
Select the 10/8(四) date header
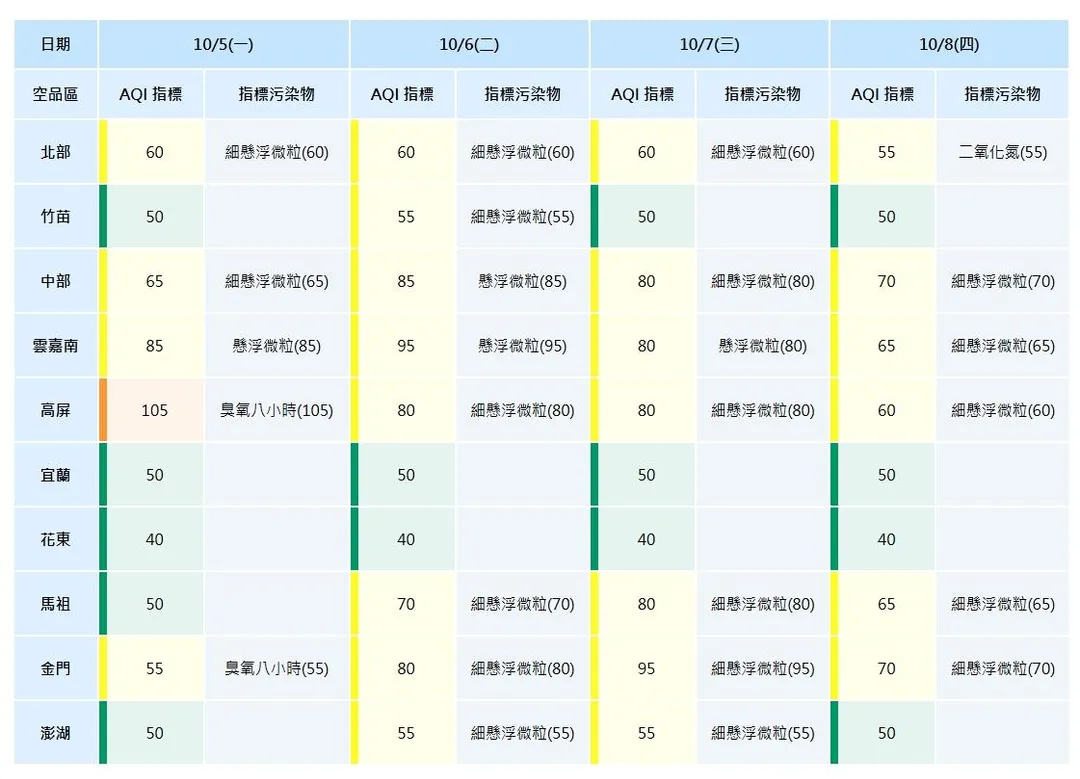[949, 45]
